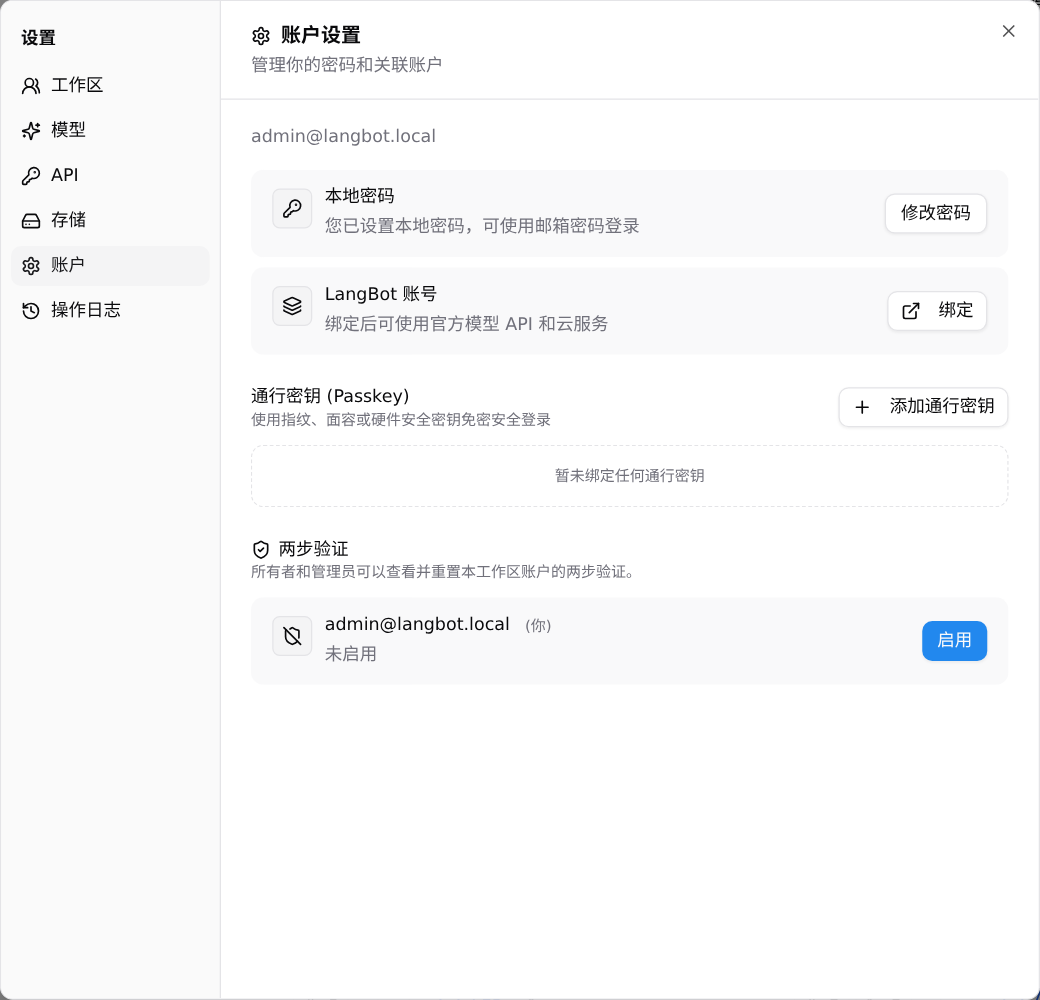Click the shield check icon beside 两步验证

tap(261, 549)
